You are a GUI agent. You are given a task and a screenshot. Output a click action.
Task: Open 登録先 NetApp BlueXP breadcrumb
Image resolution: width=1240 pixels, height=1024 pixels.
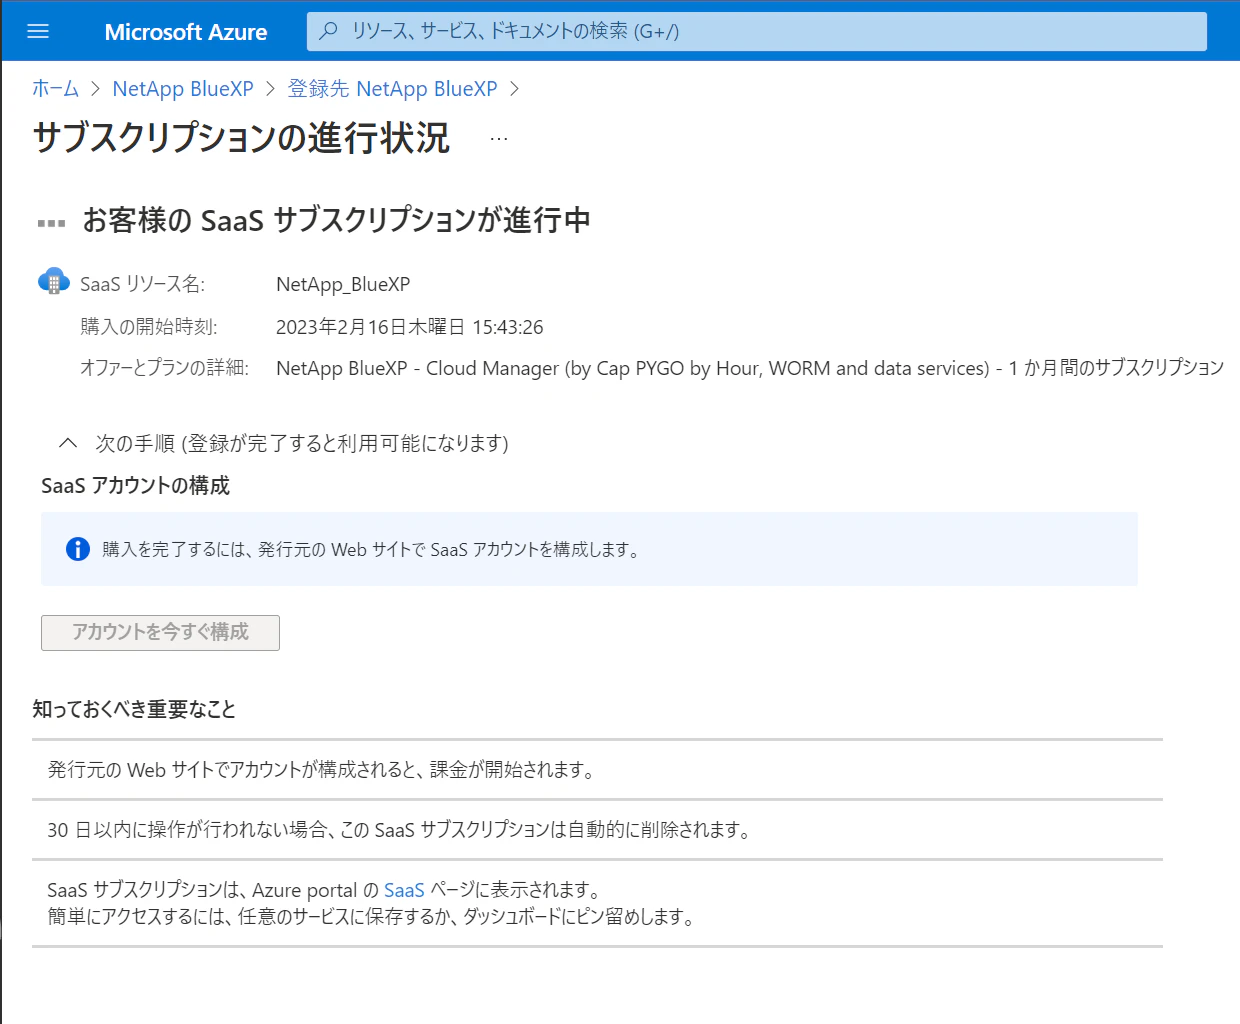click(392, 88)
